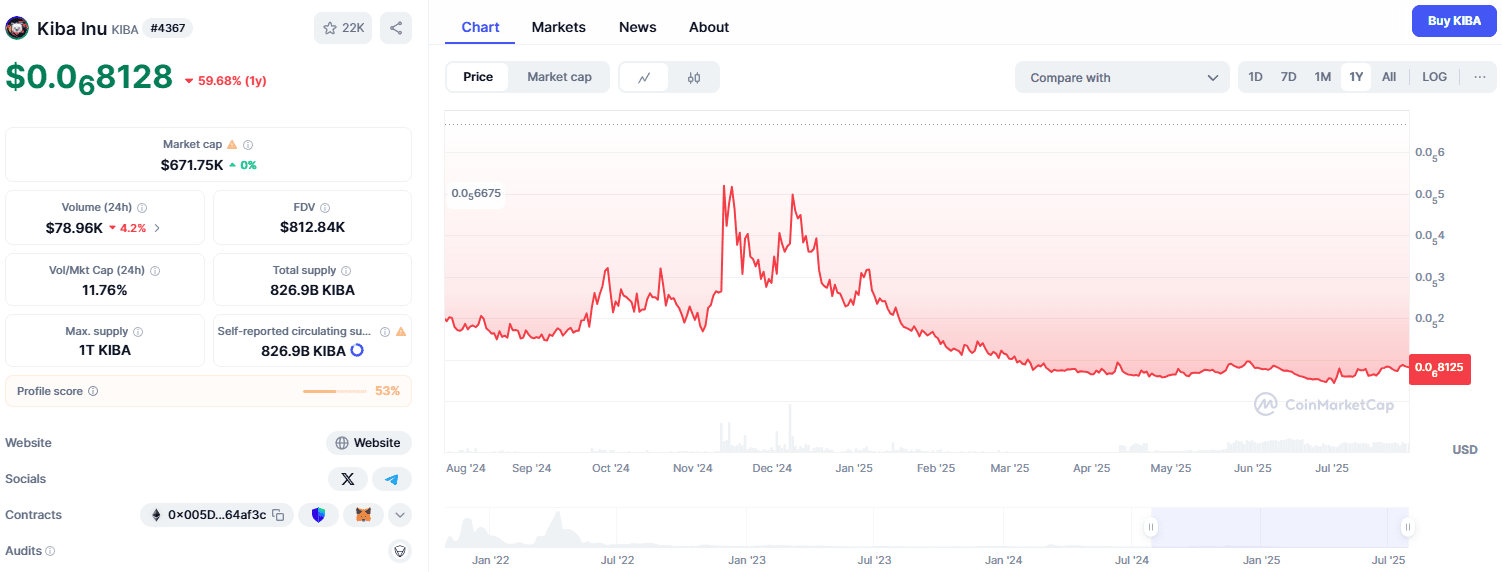This screenshot has width=1502, height=572.
Task: Click right handle of range slider
Action: pyautogui.click(x=1407, y=527)
